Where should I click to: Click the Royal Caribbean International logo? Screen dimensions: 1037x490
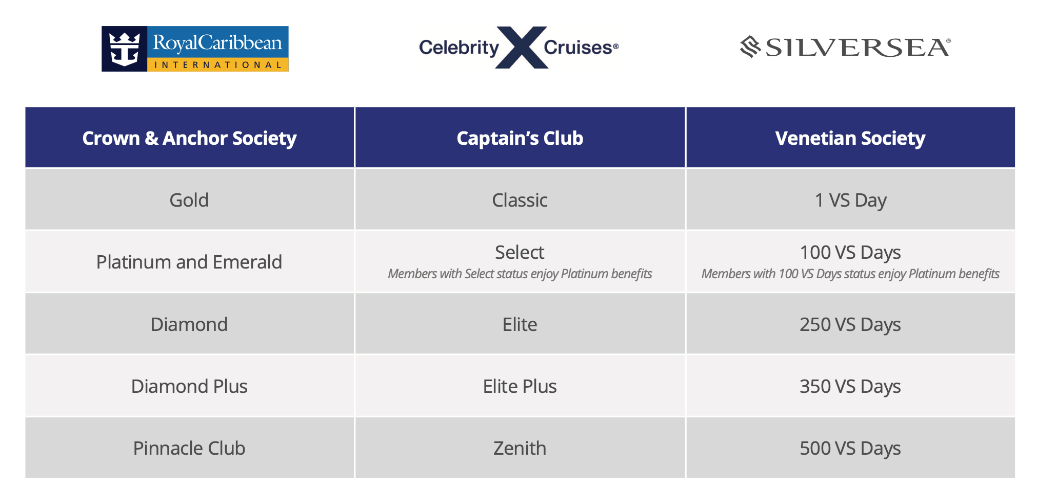click(195, 49)
